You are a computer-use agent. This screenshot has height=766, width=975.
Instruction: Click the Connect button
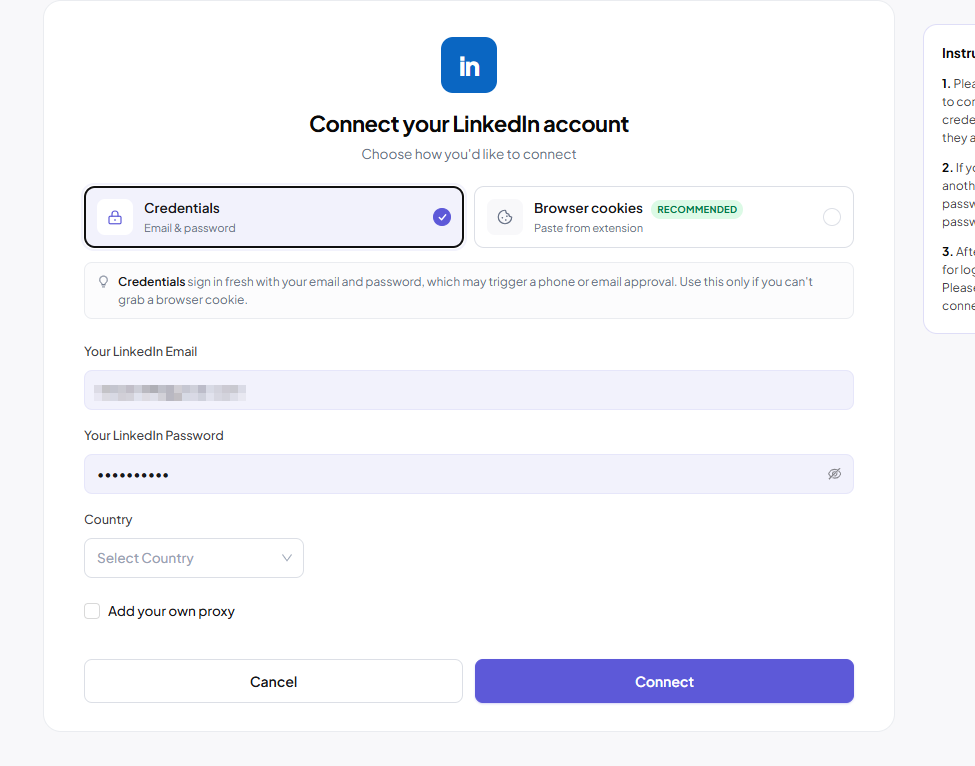[664, 681]
